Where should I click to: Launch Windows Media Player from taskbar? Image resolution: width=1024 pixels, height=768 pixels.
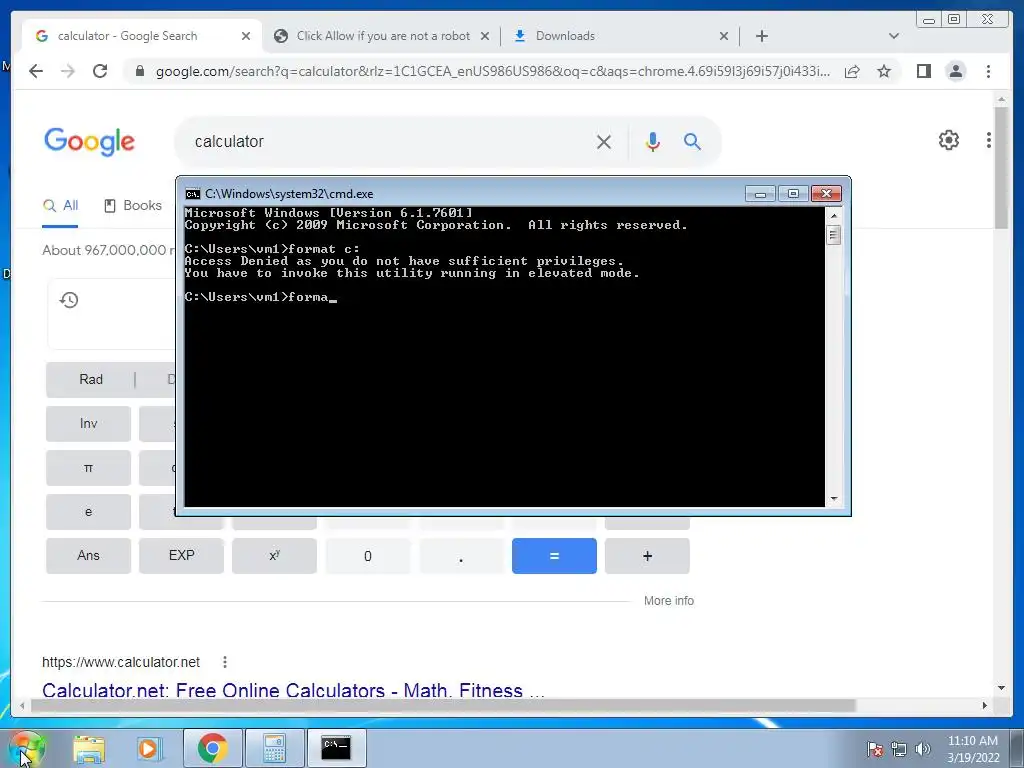(149, 748)
